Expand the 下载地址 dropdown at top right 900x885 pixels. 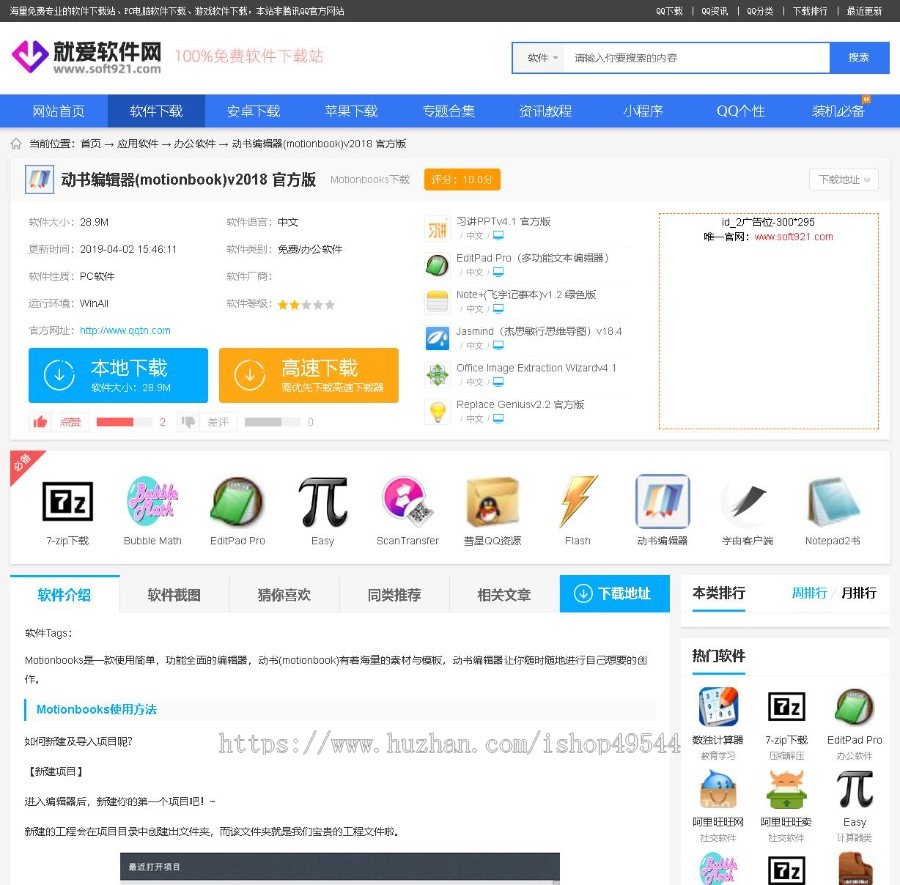click(x=844, y=180)
